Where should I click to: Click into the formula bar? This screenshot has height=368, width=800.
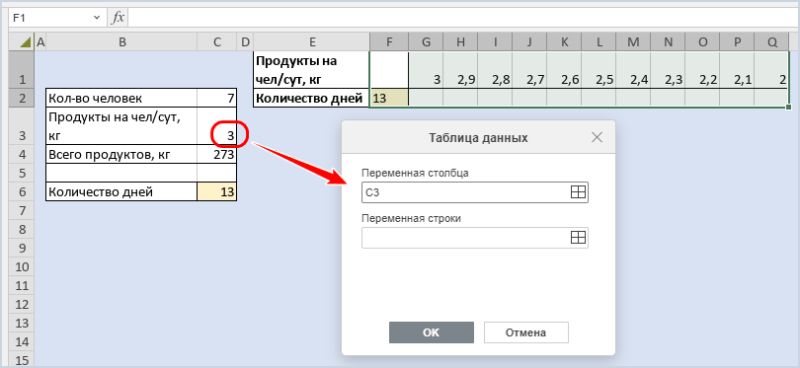[462, 18]
